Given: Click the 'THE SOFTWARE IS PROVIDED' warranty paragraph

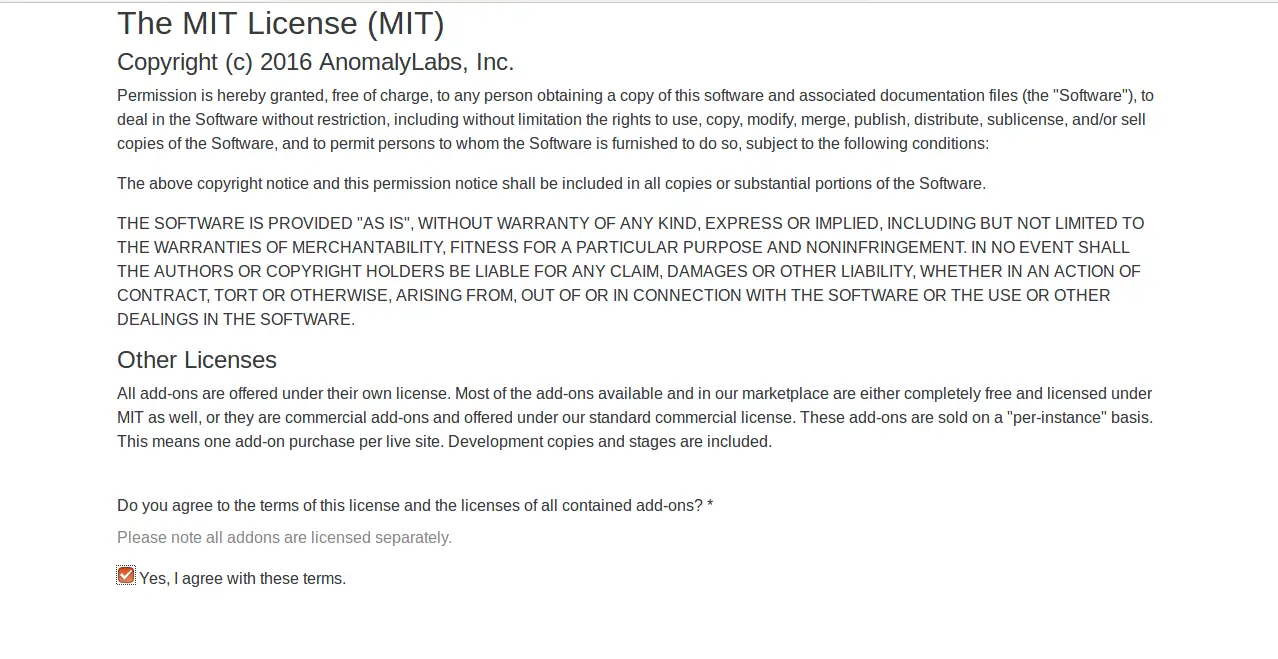Looking at the screenshot, I should (x=630, y=271).
